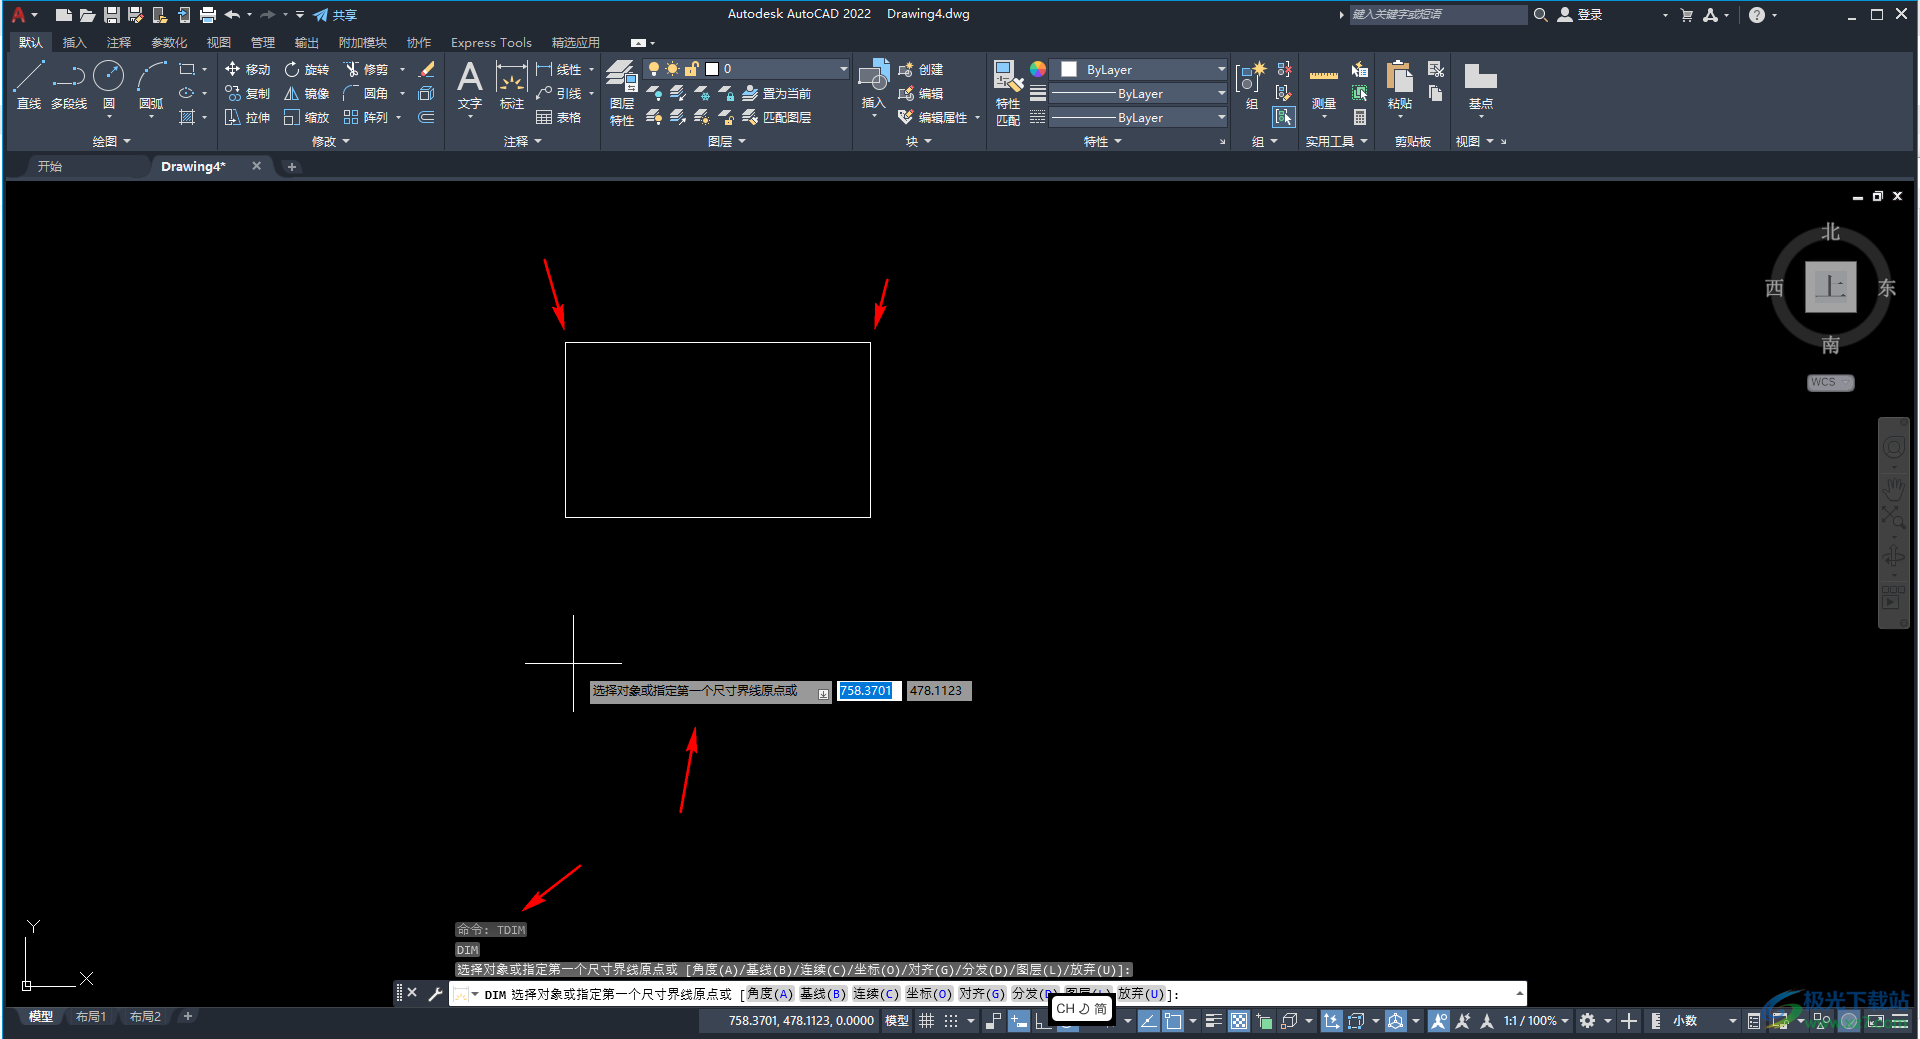Toggle snap mode dots in status bar

pyautogui.click(x=951, y=1021)
